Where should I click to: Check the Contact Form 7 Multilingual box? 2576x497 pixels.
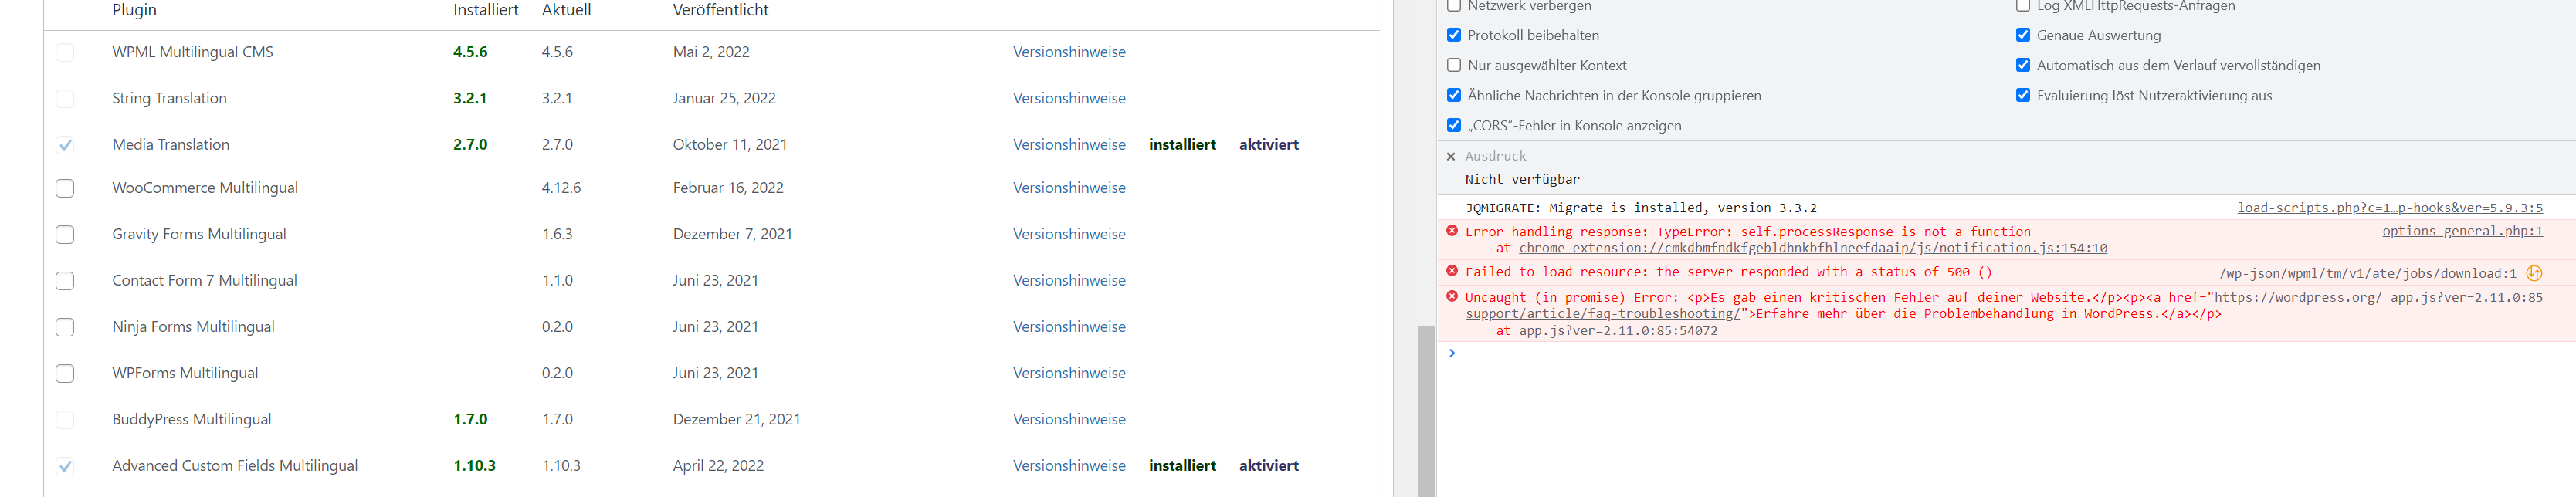[65, 281]
